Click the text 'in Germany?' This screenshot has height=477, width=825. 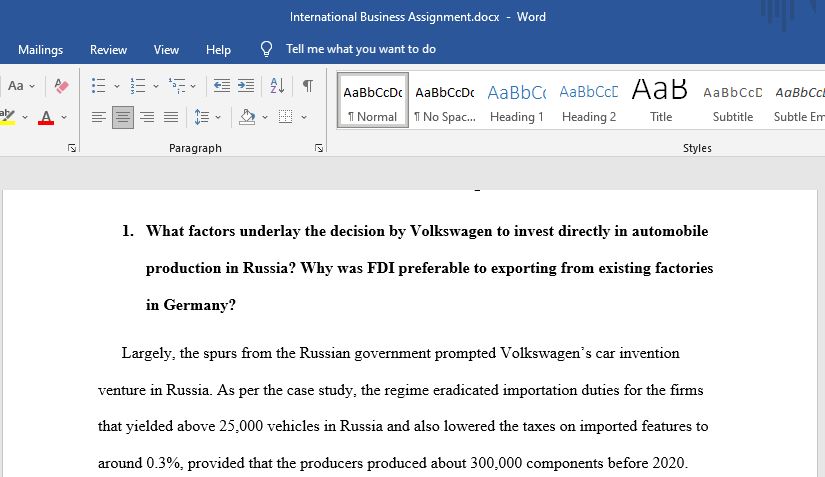point(191,305)
